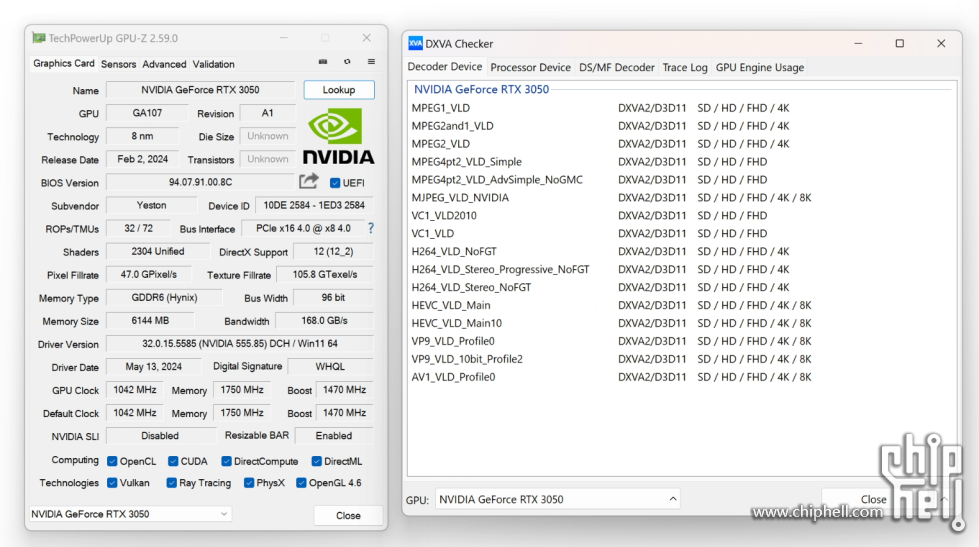
Task: Click the GPU Name field
Action: click(x=200, y=90)
